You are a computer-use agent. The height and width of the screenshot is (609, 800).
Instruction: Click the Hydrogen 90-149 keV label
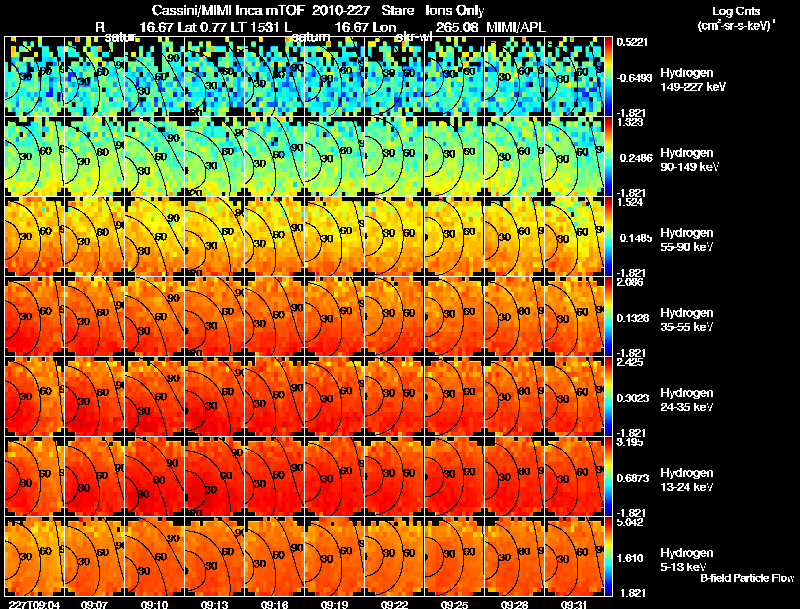[x=689, y=160]
